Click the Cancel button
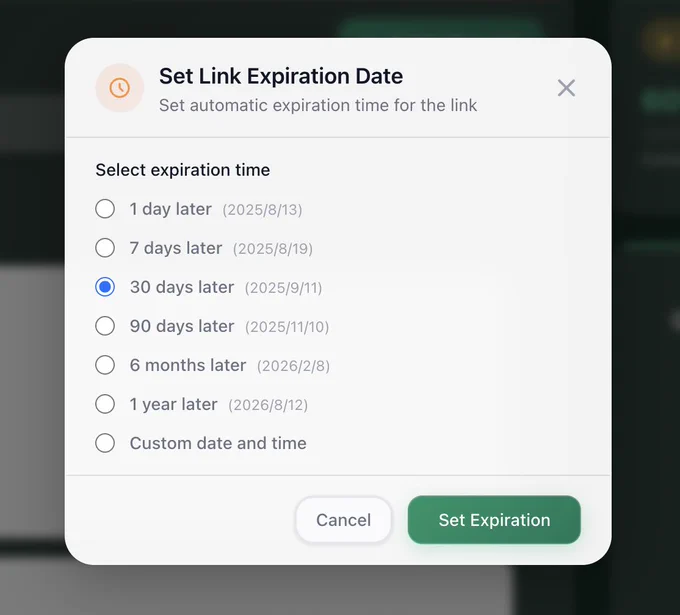Screen dimensions: 680x615 [x=343, y=520]
